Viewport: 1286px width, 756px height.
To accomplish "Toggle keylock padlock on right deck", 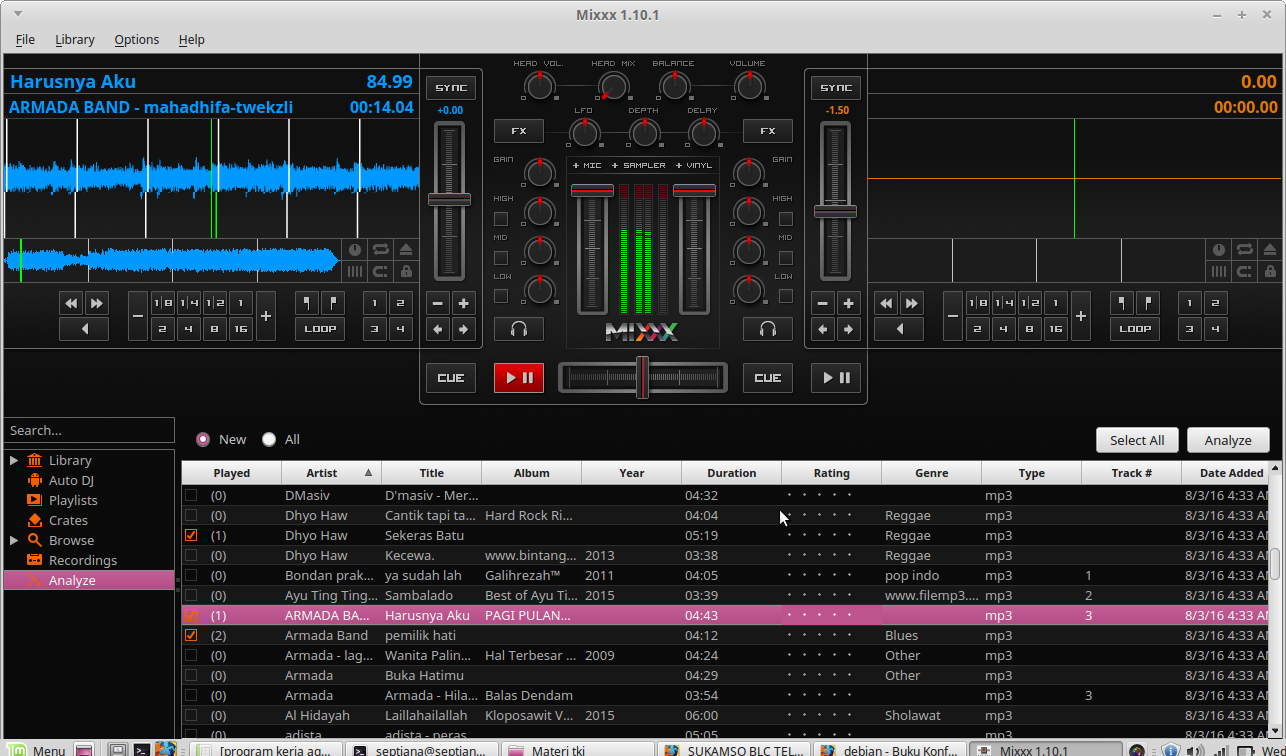I will click(x=1270, y=271).
